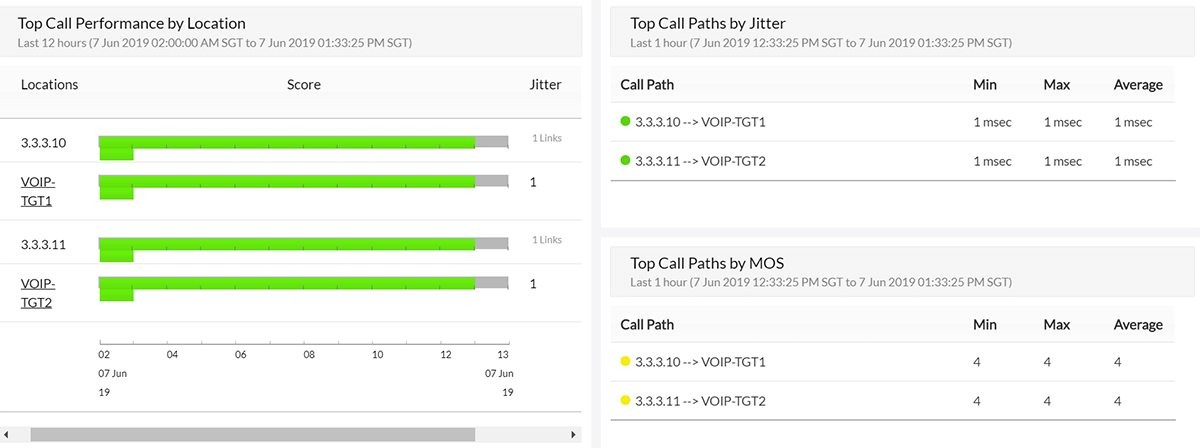Viewport: 1200px width, 448px height.
Task: Click green status dot for 3.3.3.11 jitter path
Action: [x=626, y=160]
